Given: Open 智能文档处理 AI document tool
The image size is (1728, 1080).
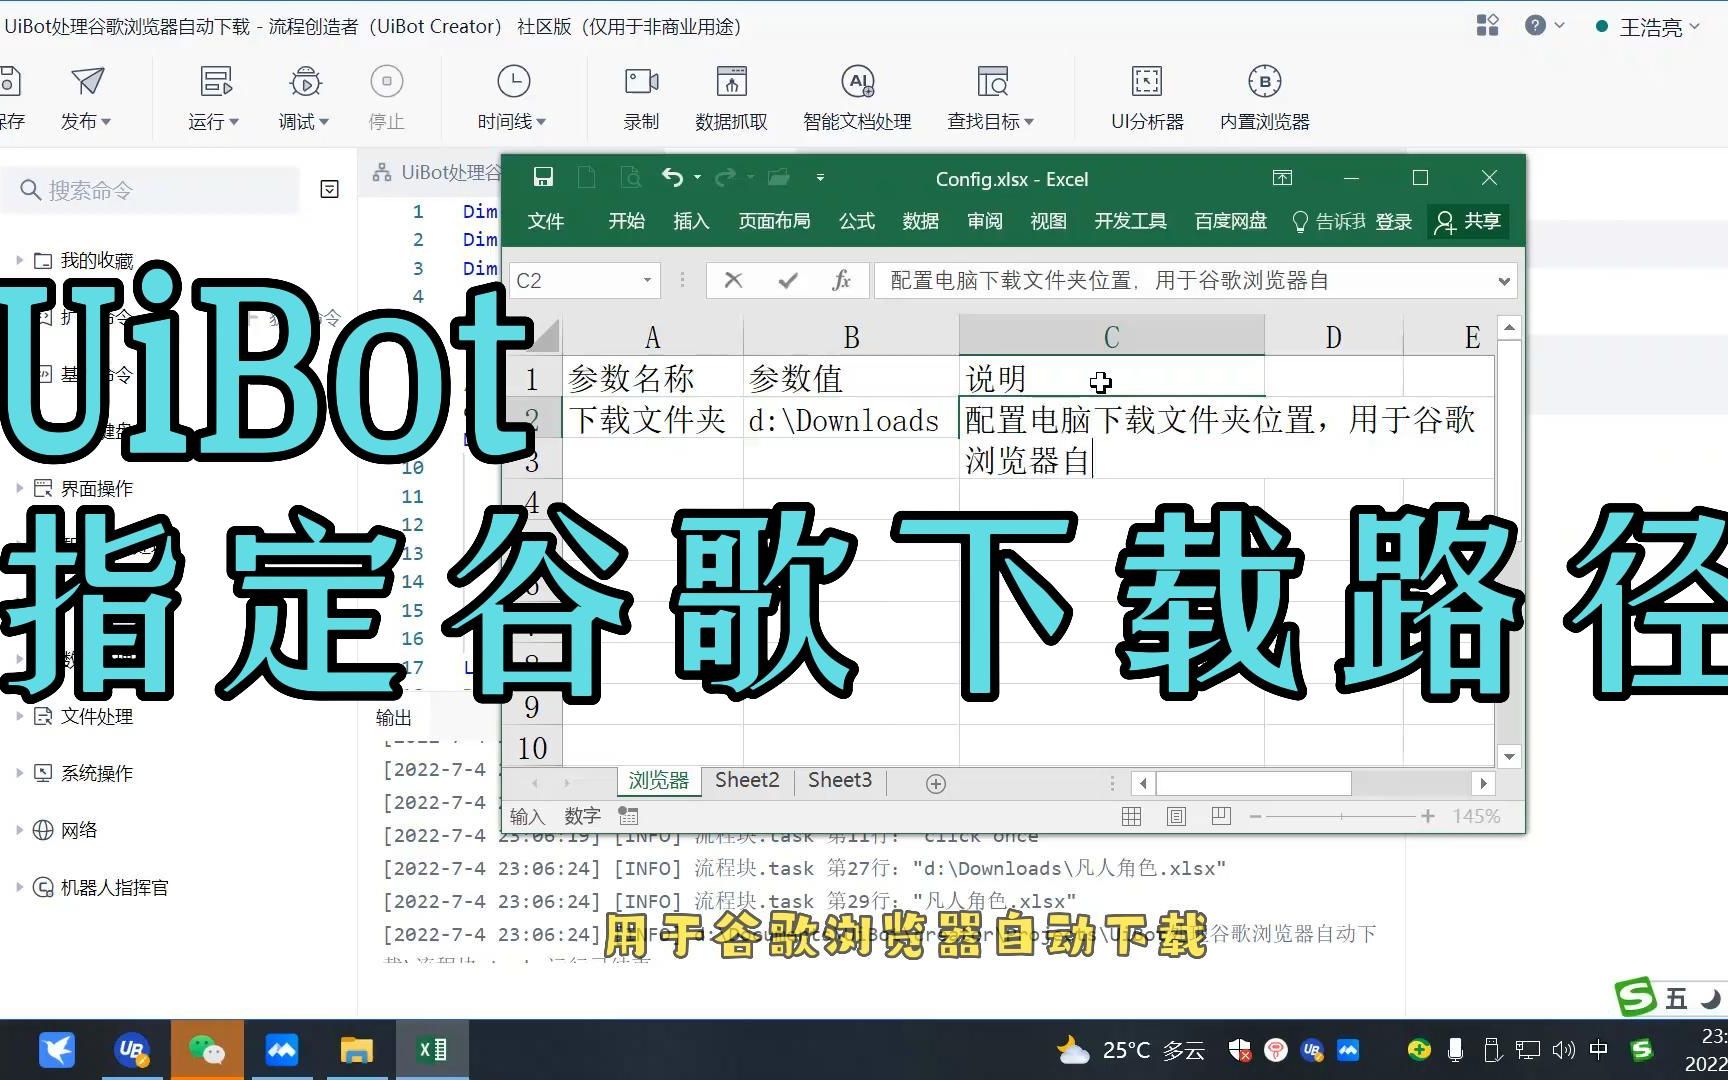Looking at the screenshot, I should pos(858,82).
